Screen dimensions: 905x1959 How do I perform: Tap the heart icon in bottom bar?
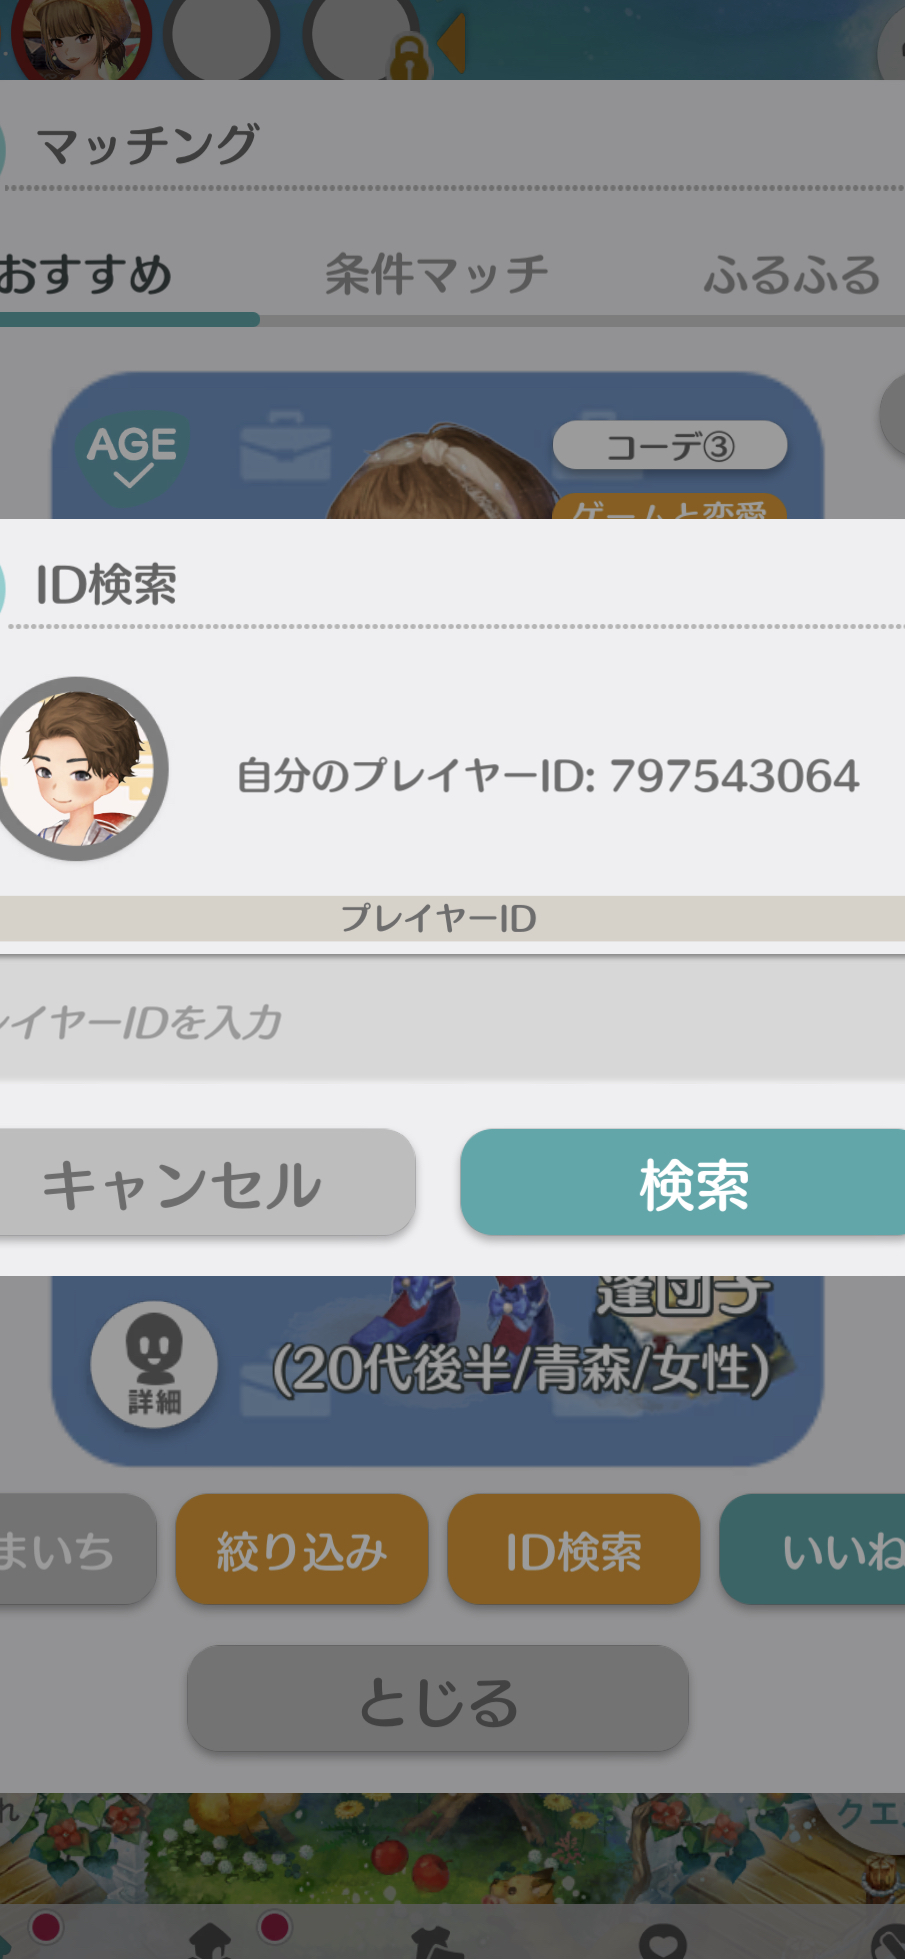(x=663, y=1942)
